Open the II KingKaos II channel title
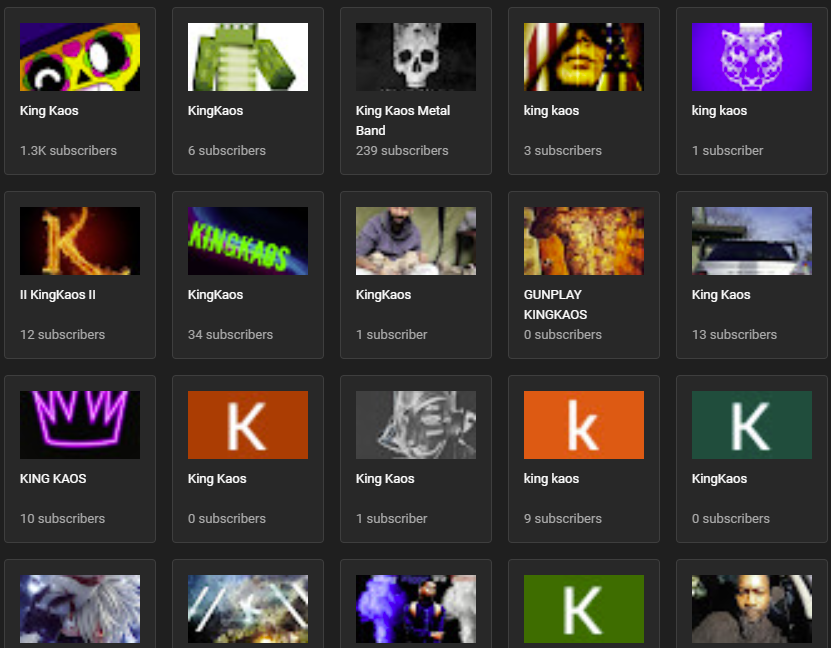Image resolution: width=831 pixels, height=648 pixels. click(x=58, y=295)
